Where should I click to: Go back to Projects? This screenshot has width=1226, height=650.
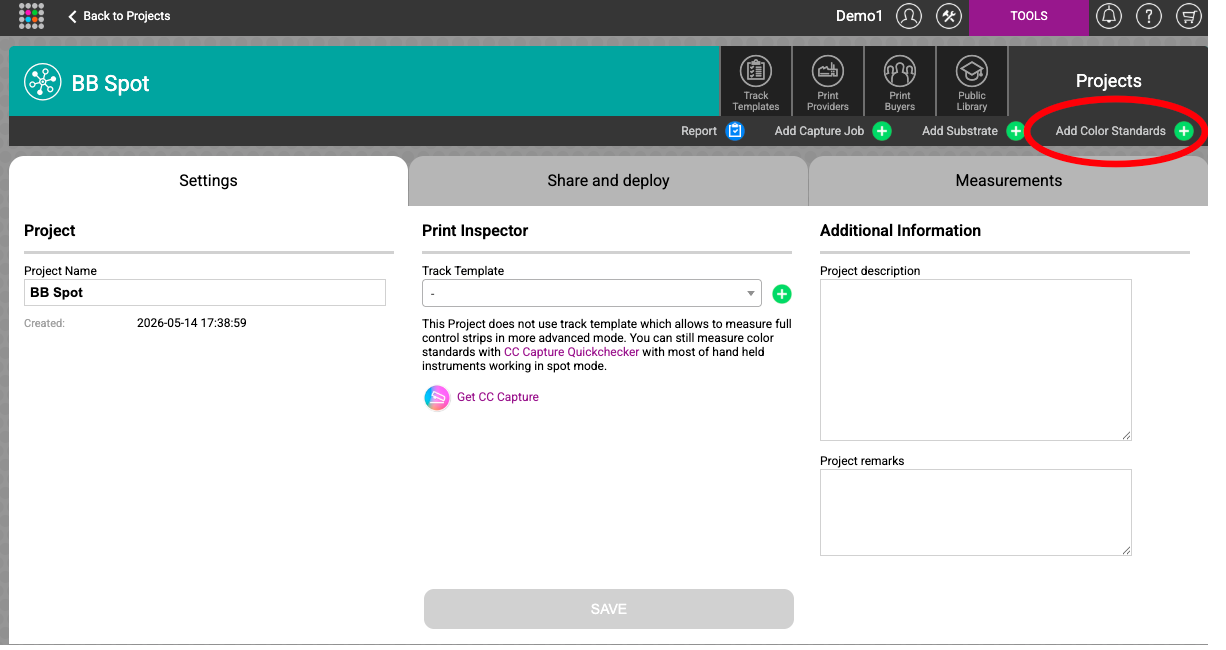(x=119, y=16)
